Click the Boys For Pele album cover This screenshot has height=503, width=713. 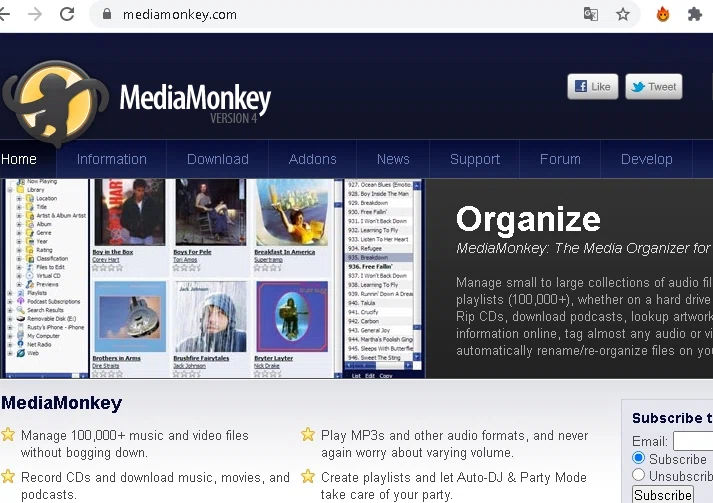pos(210,212)
